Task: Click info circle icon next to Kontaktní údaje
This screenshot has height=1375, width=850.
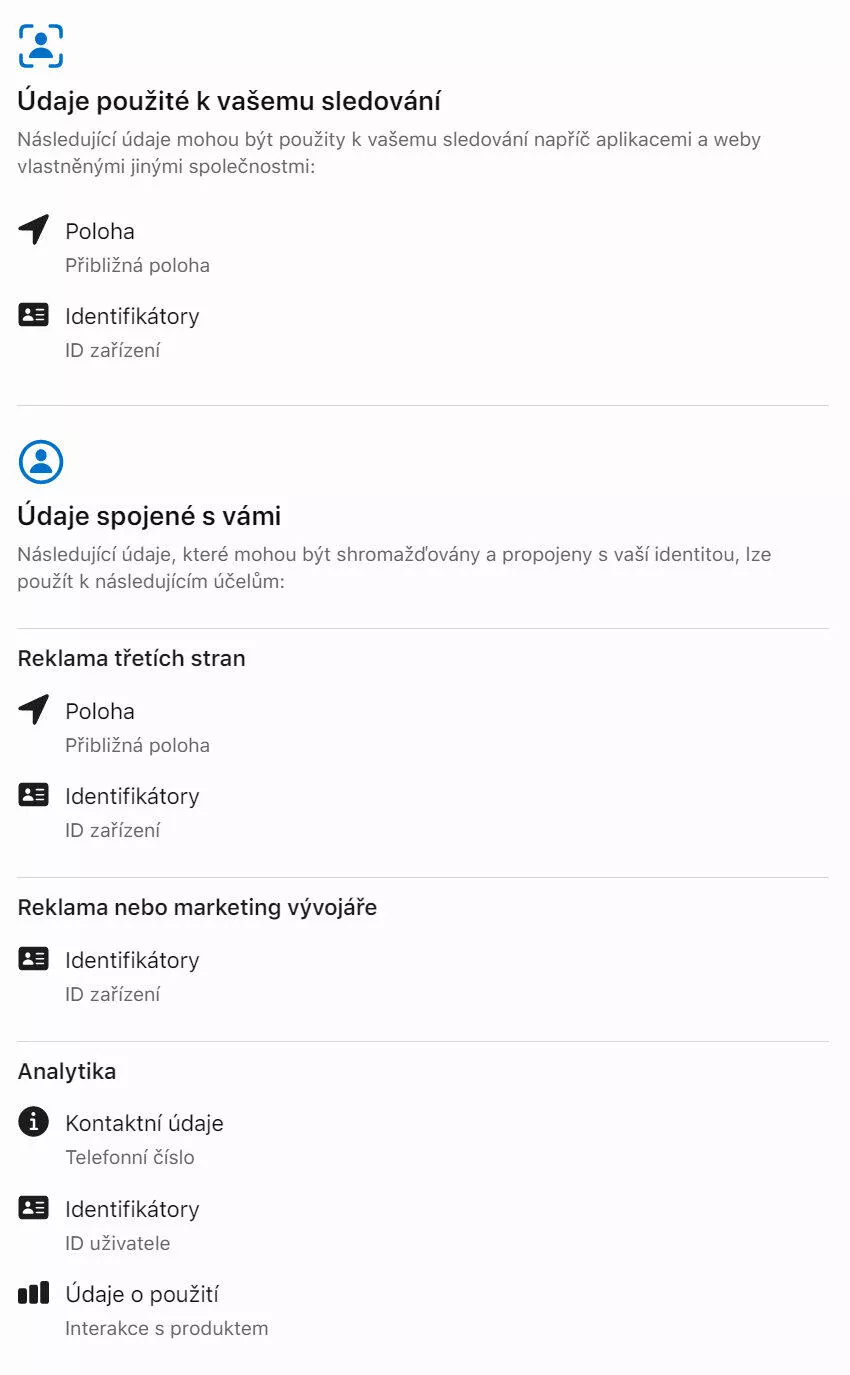Action: coord(34,1122)
